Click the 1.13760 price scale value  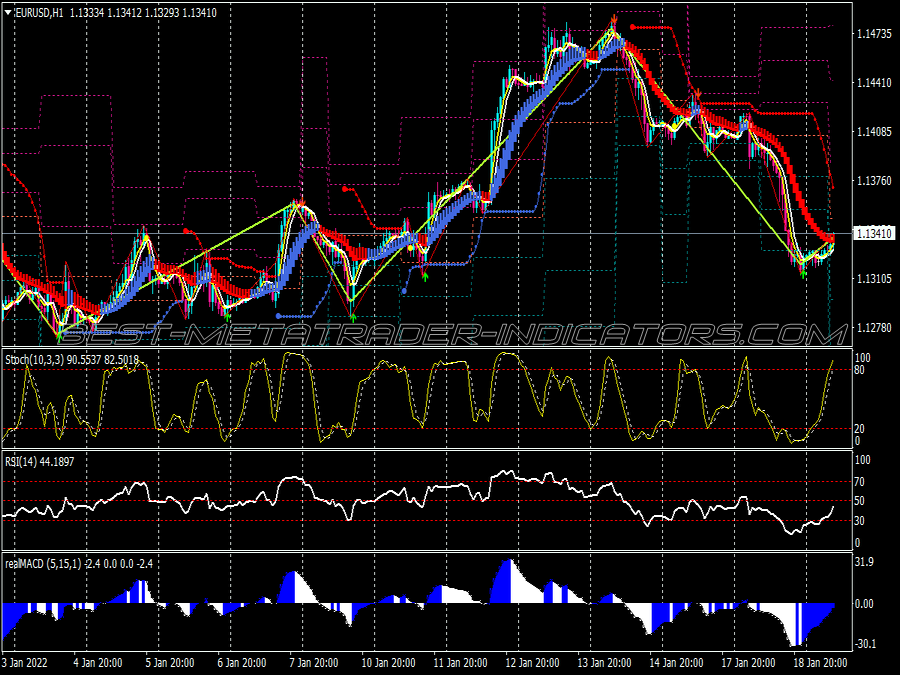(x=874, y=181)
